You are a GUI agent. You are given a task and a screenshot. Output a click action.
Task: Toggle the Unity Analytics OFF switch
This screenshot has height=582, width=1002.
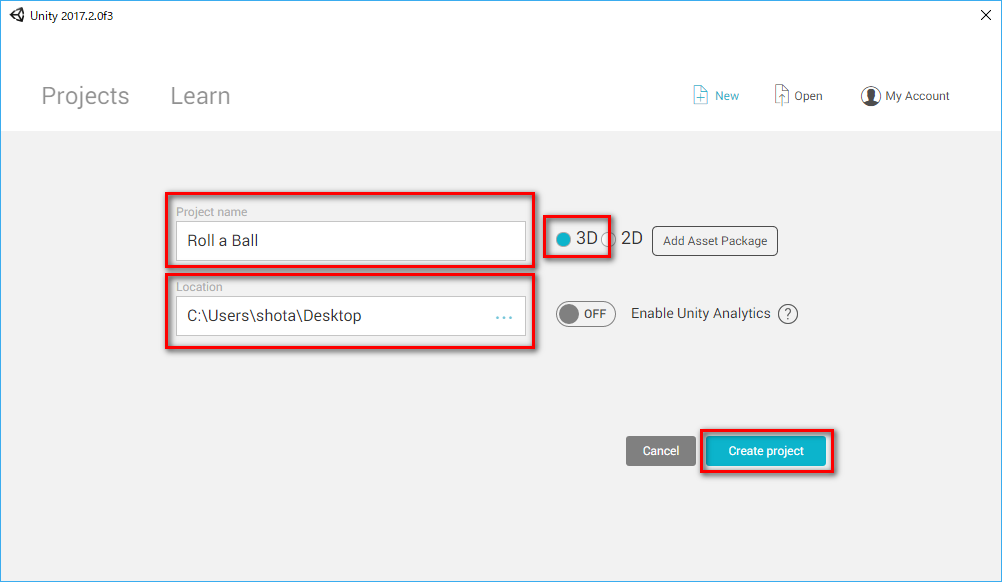585,314
